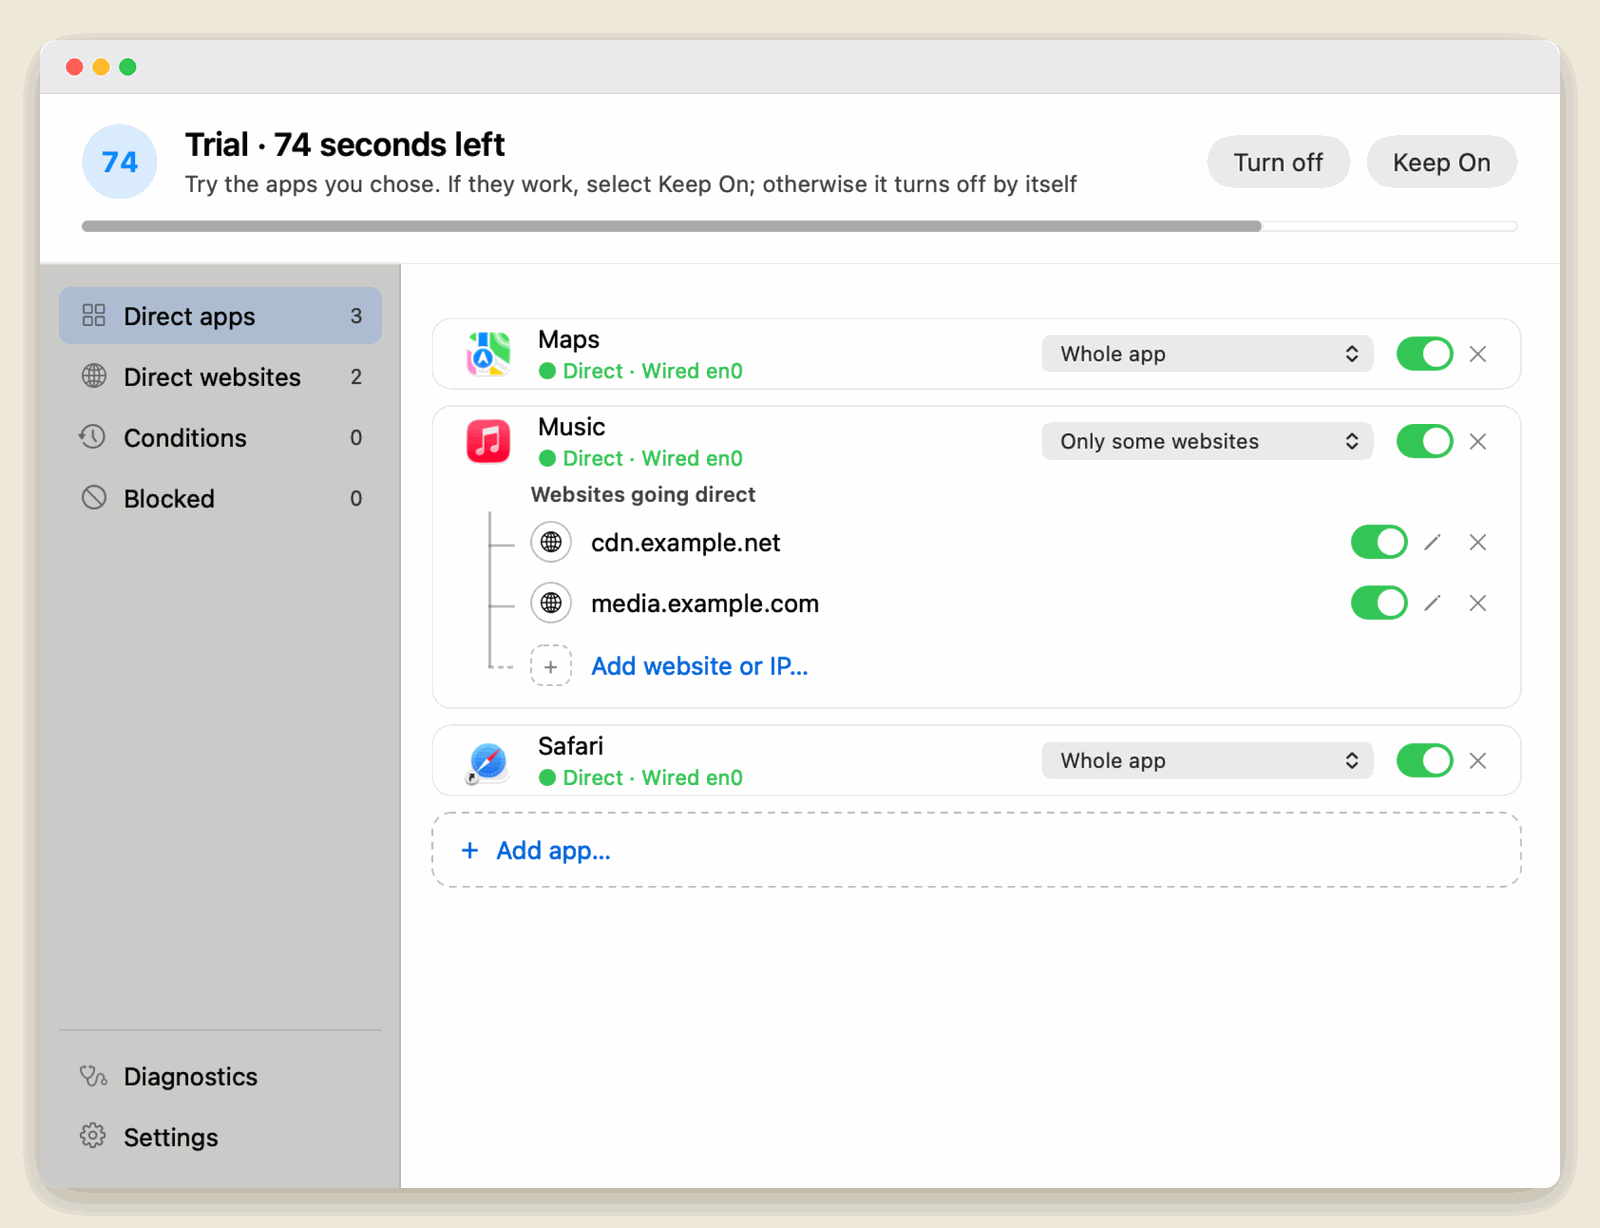Click the Blocked prohibition icon in the sidebar

tap(94, 498)
